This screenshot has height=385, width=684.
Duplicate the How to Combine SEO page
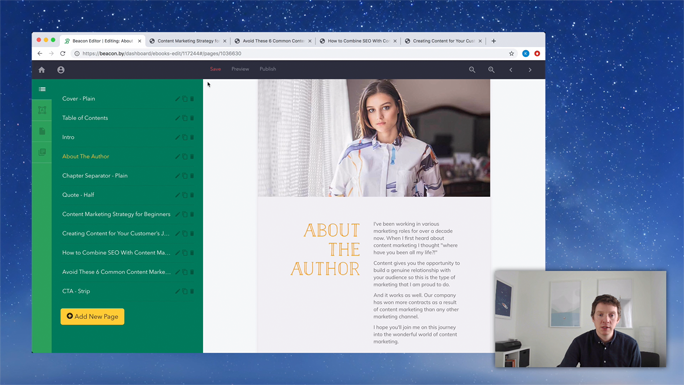(185, 253)
